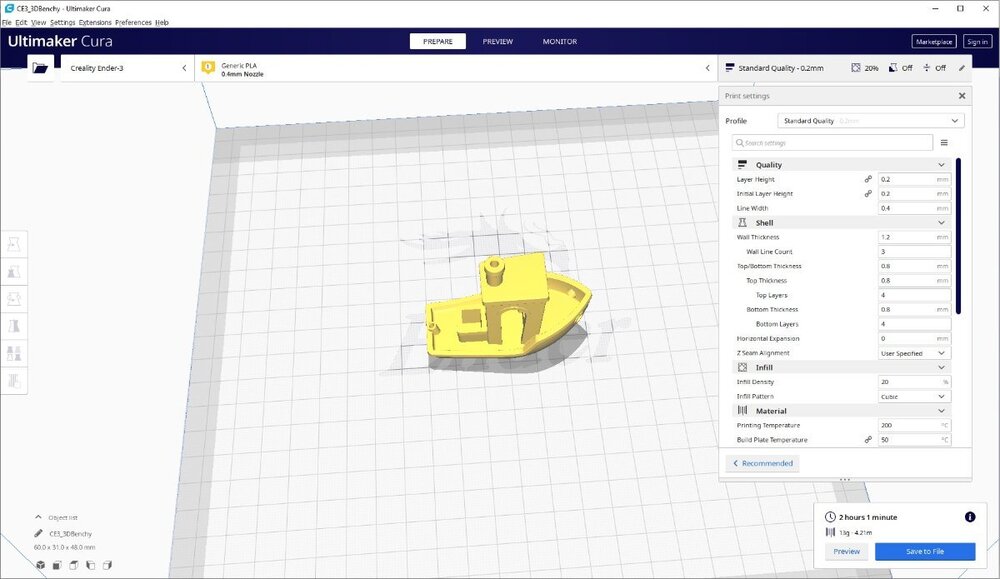Viewport: 1000px width, 579px height.
Task: Open the File menu
Action: pos(7,22)
